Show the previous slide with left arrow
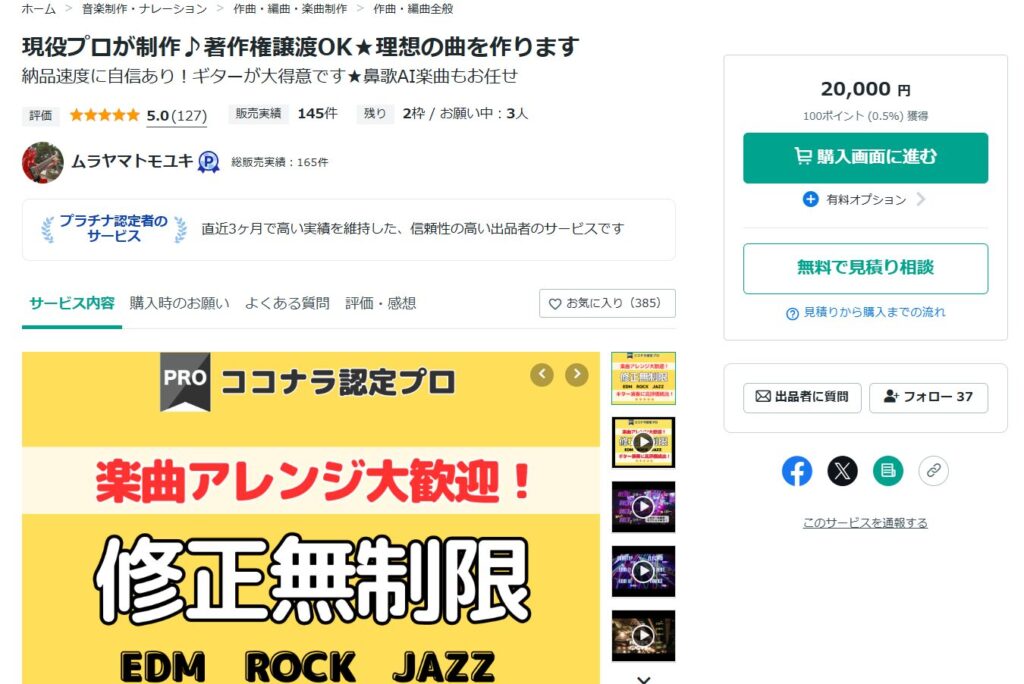The width and height of the screenshot is (1024, 684). pos(542,374)
